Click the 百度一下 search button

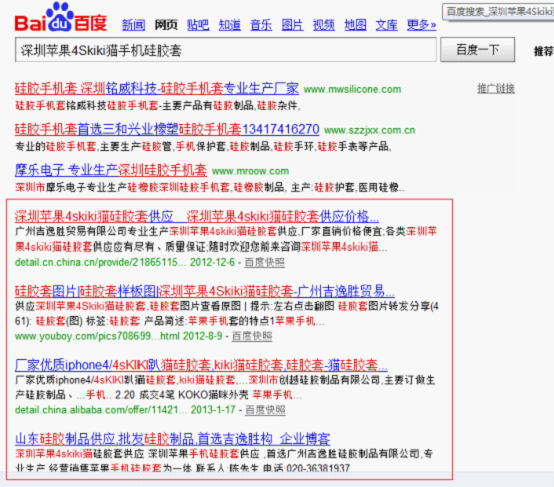tap(477, 50)
